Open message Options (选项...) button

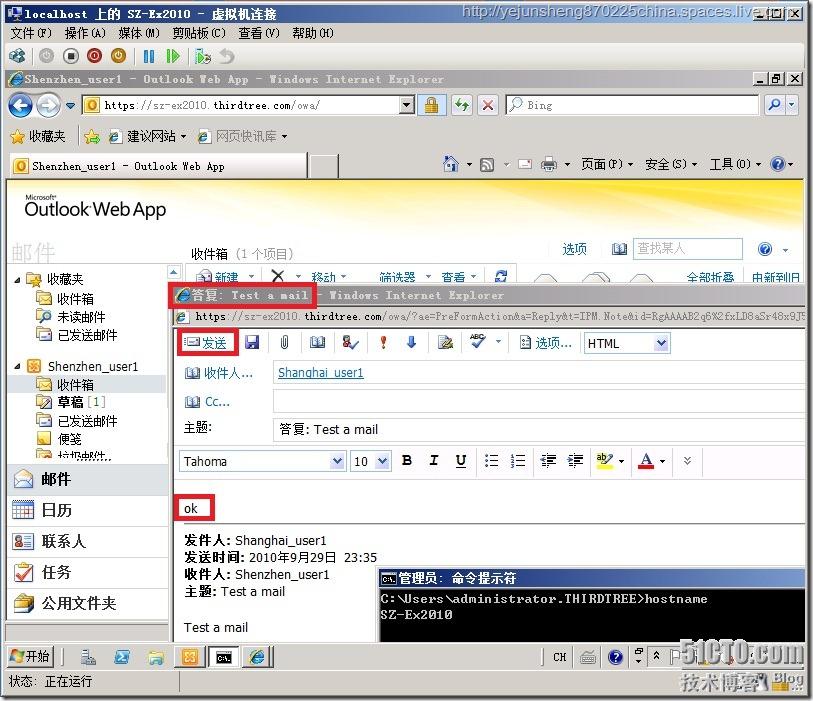pos(545,343)
